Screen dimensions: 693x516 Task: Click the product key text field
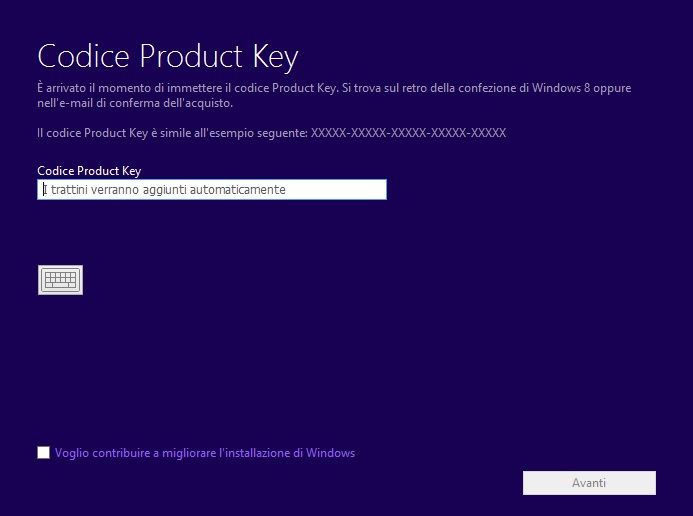pos(211,190)
